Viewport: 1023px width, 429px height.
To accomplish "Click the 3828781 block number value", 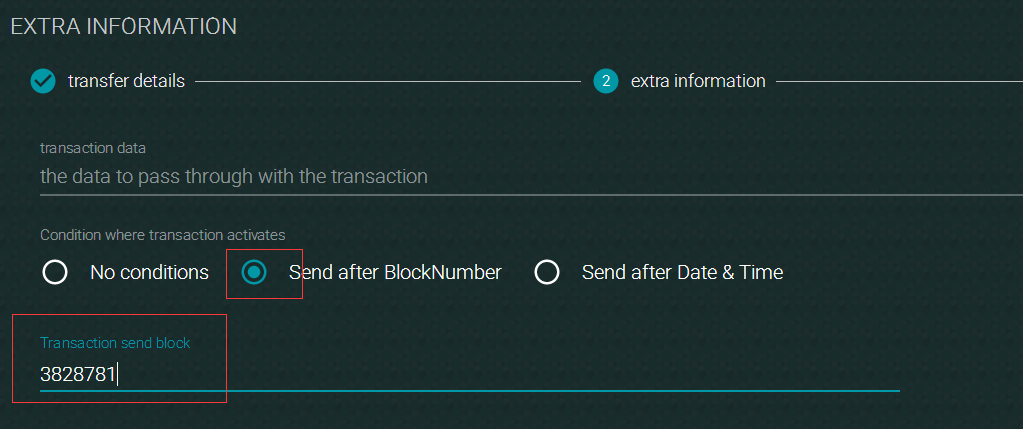I will pyautogui.click(x=78, y=375).
